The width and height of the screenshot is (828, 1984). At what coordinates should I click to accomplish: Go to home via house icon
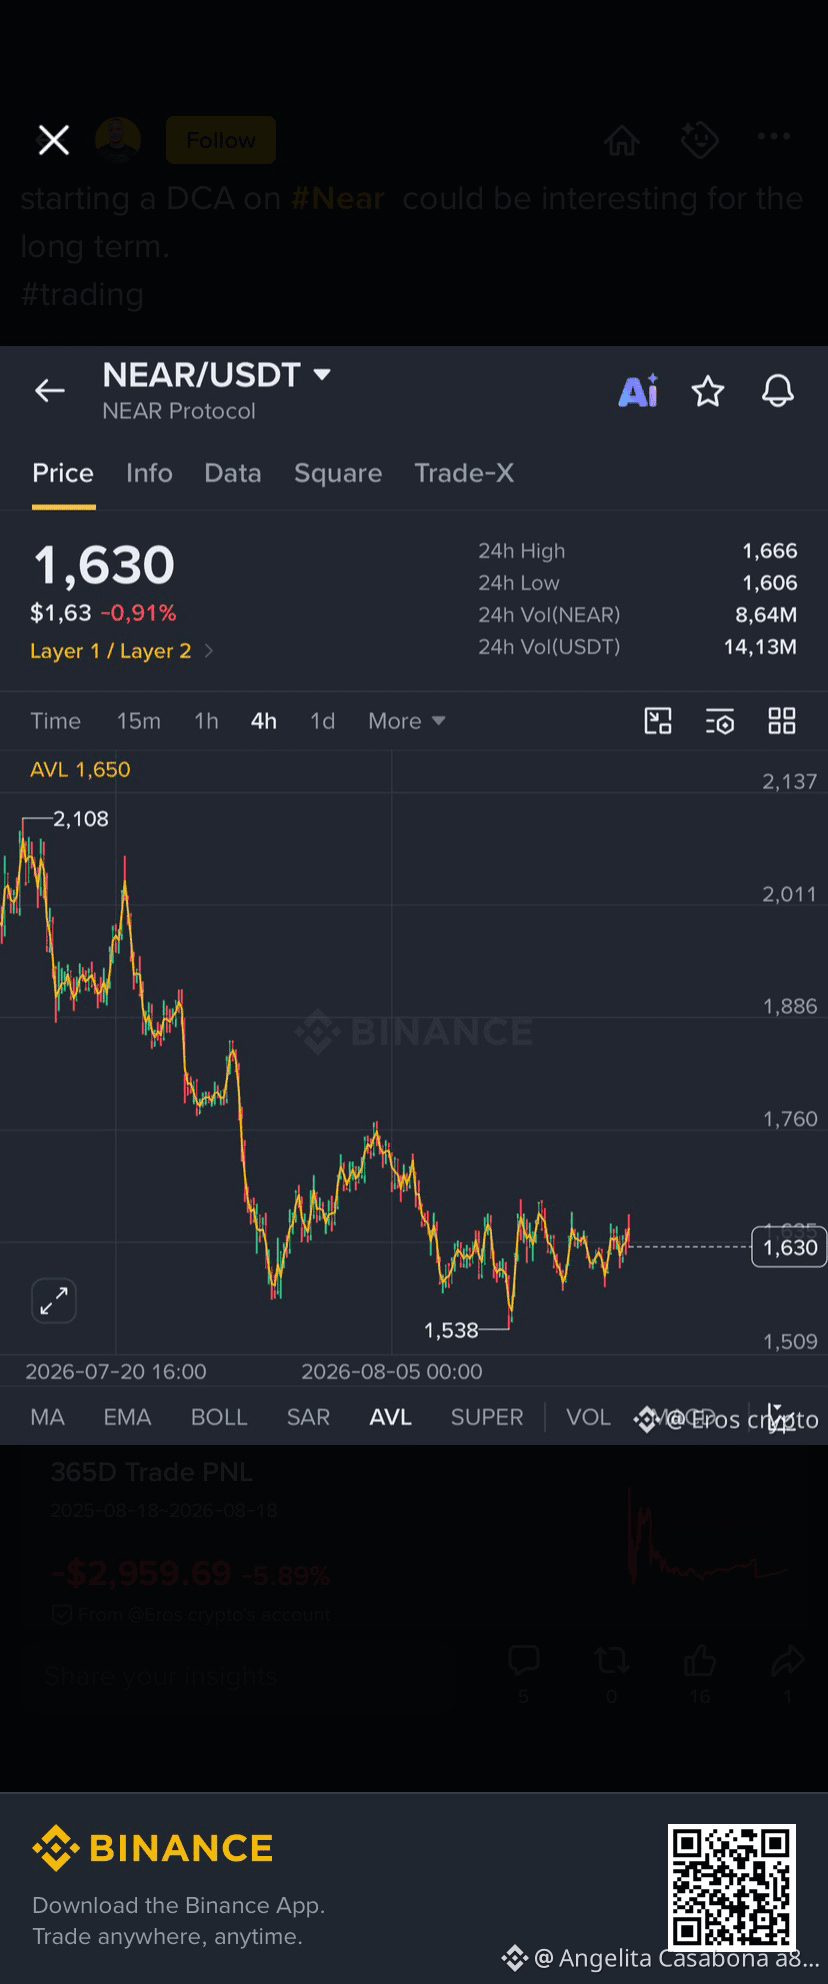pos(622,140)
